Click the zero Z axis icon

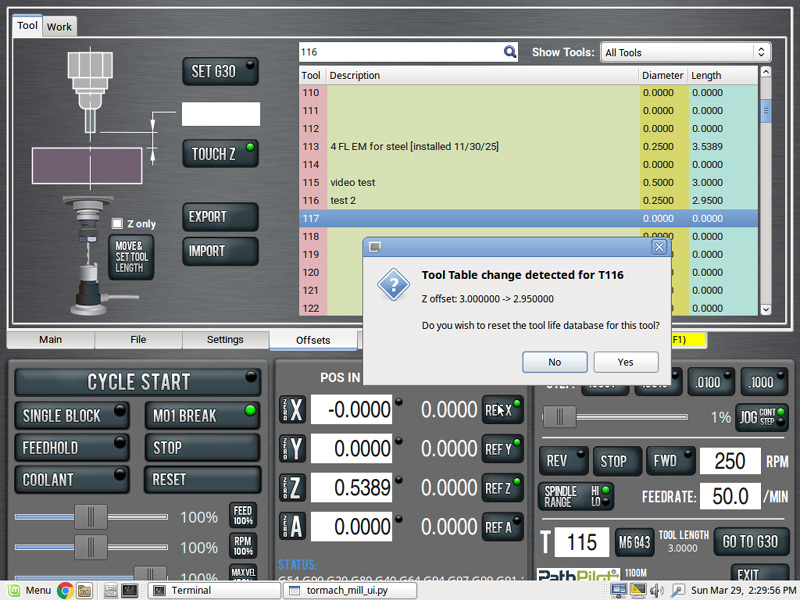coord(290,488)
